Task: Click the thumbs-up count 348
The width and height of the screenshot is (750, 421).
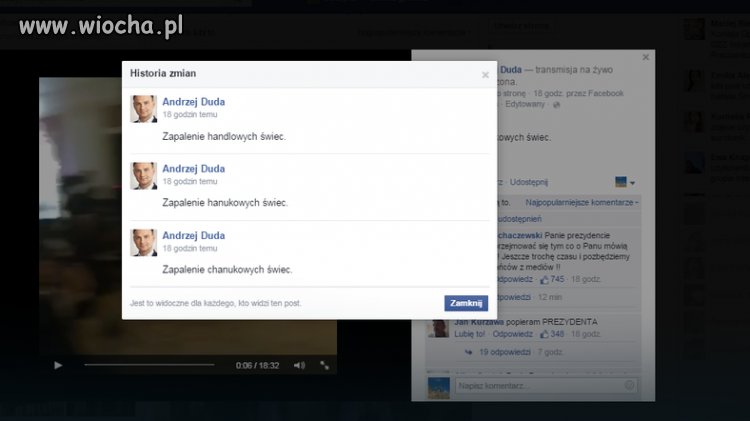Action: (x=552, y=334)
